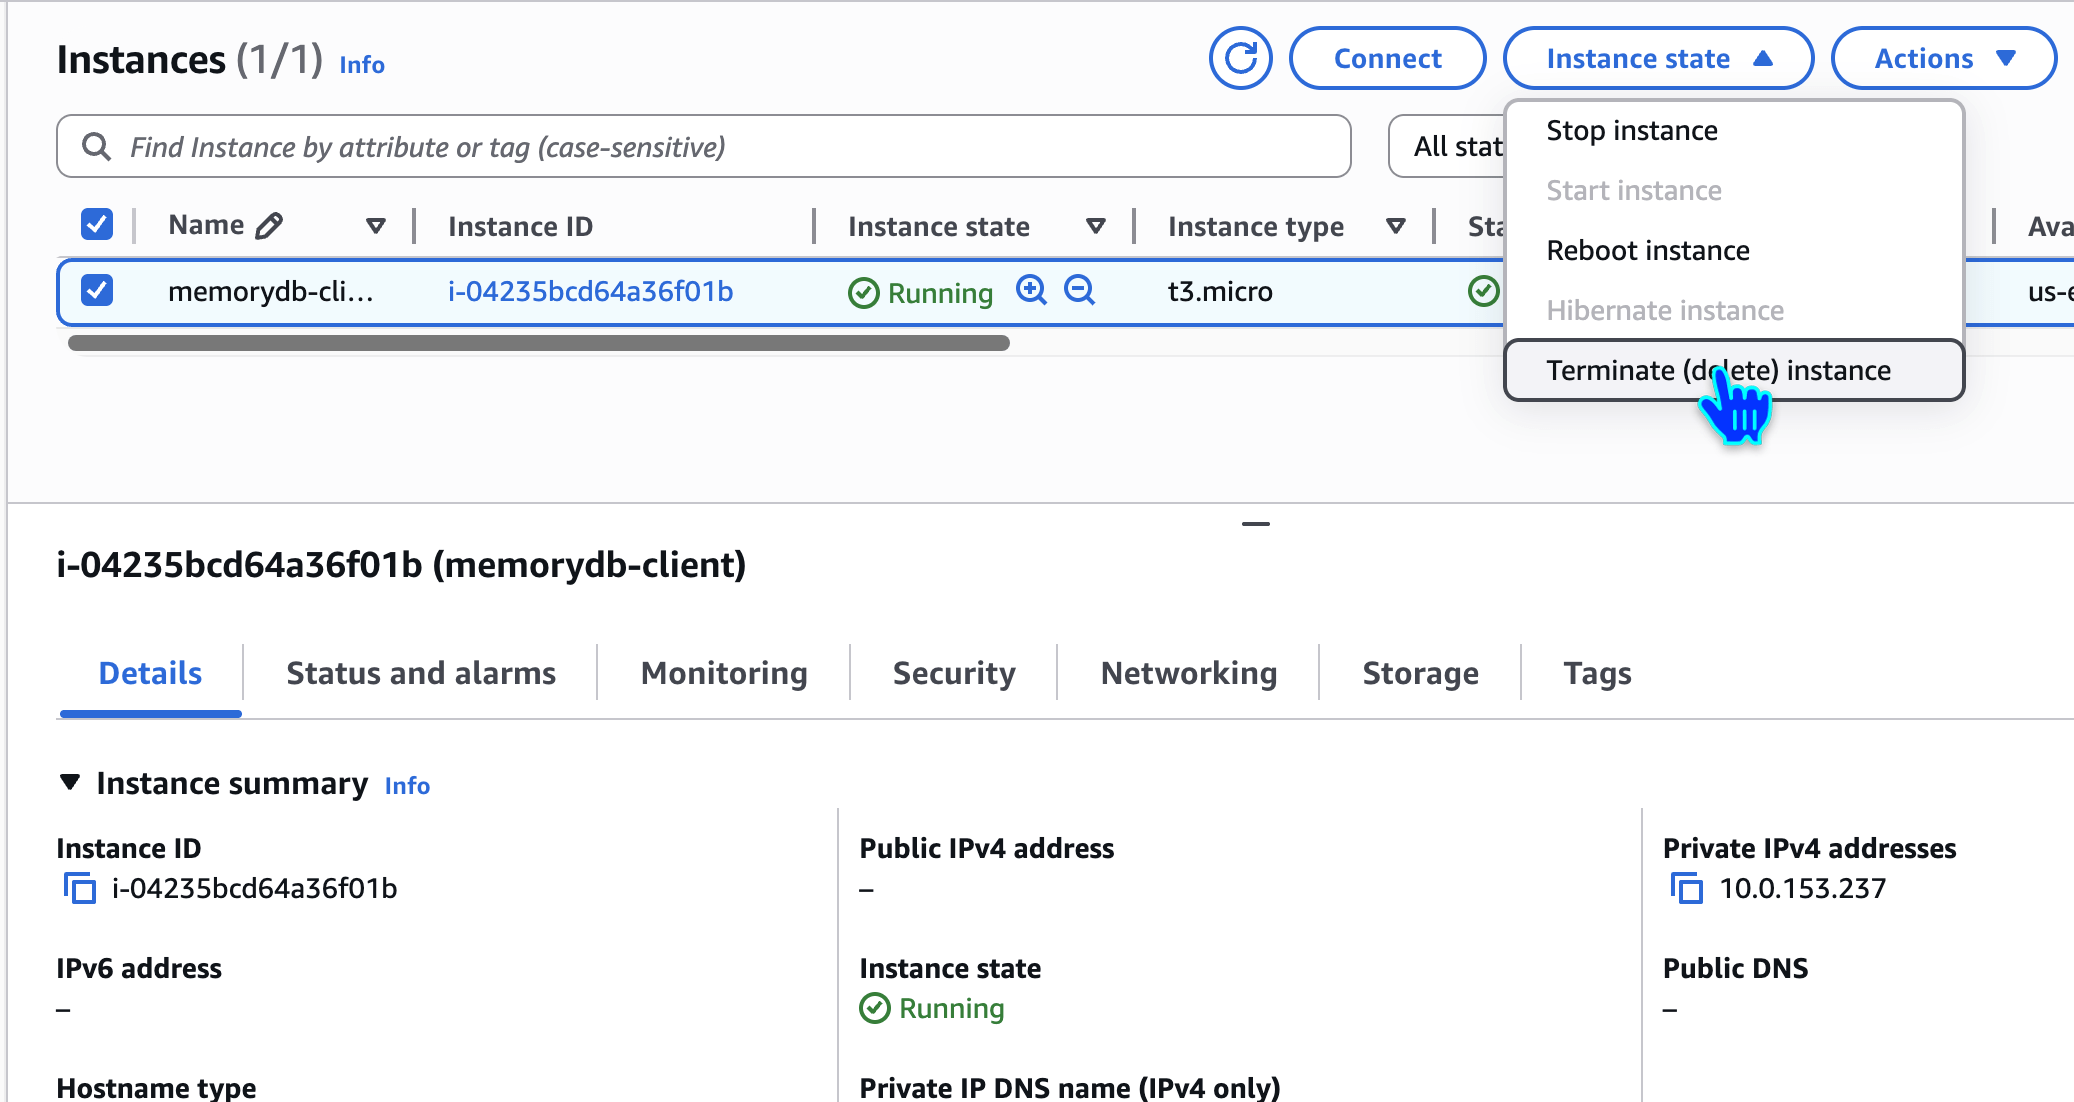
Task: Sort by Instance type column arrow
Action: click(1396, 227)
